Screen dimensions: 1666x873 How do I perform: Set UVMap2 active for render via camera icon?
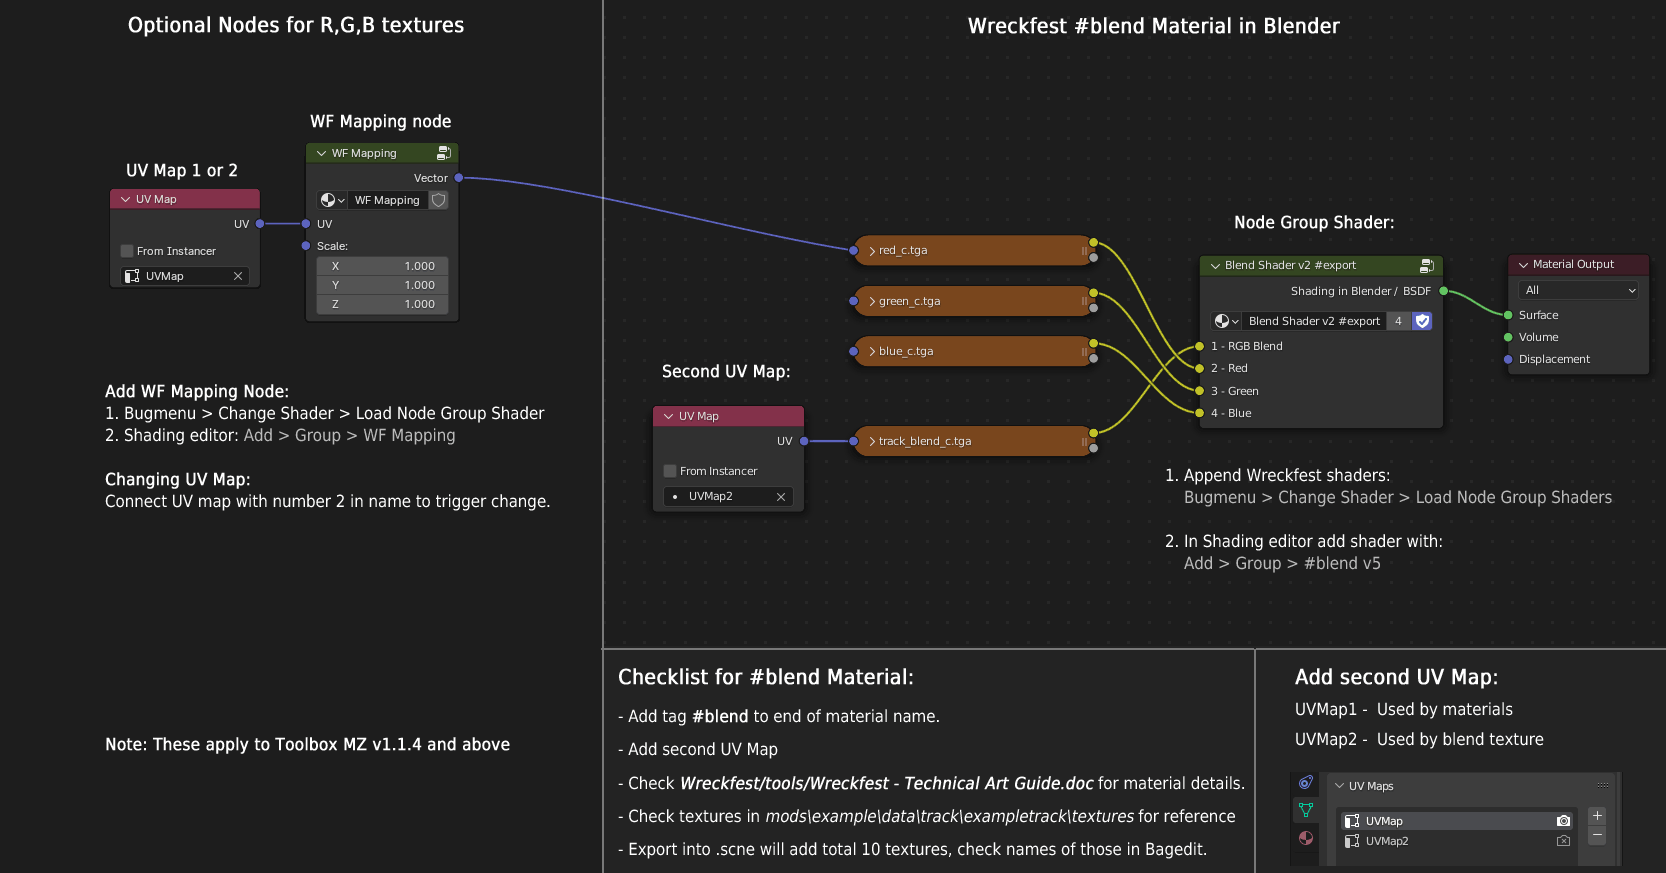1563,841
